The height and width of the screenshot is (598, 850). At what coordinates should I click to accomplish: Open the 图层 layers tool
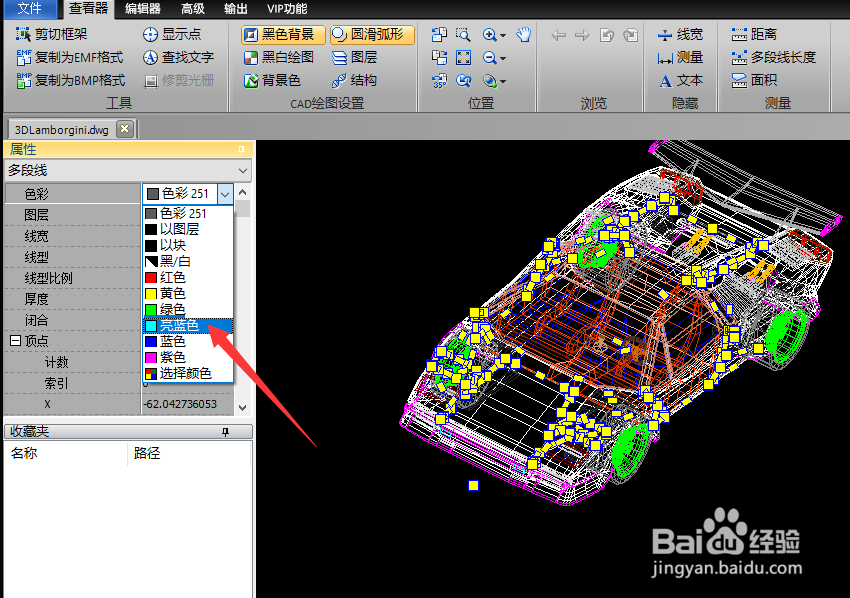(x=355, y=57)
